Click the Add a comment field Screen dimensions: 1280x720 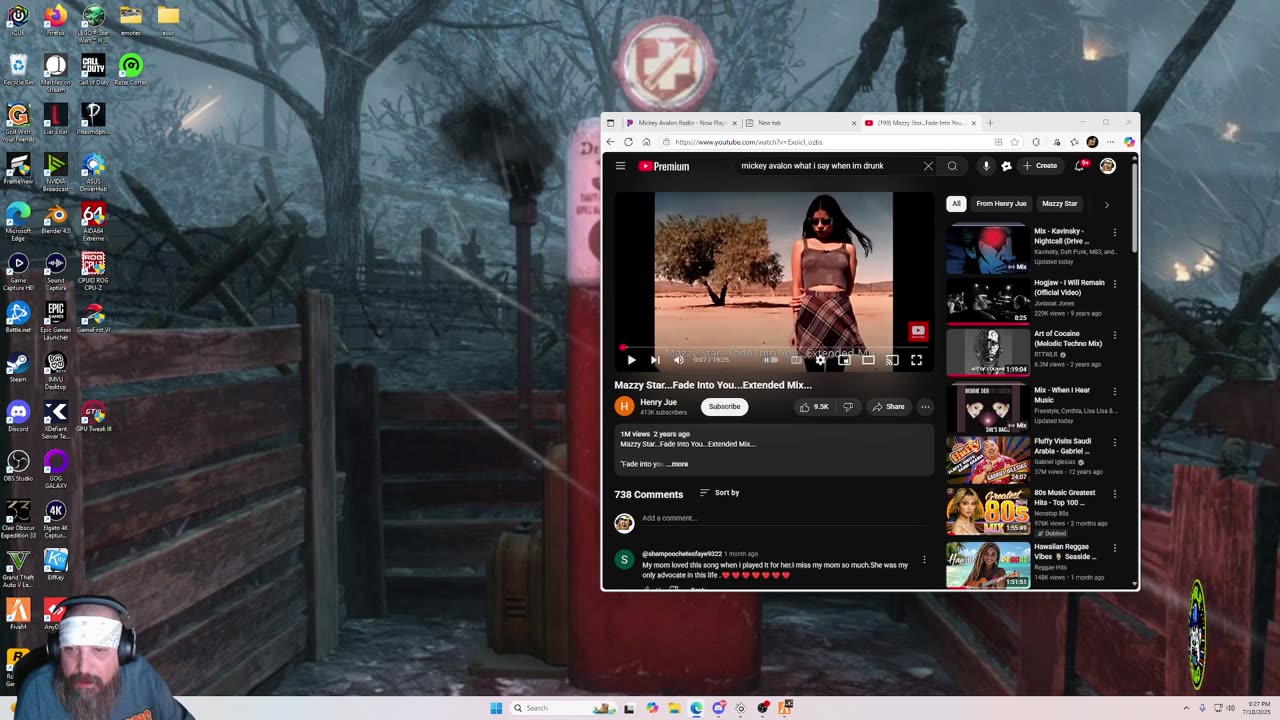pos(785,519)
